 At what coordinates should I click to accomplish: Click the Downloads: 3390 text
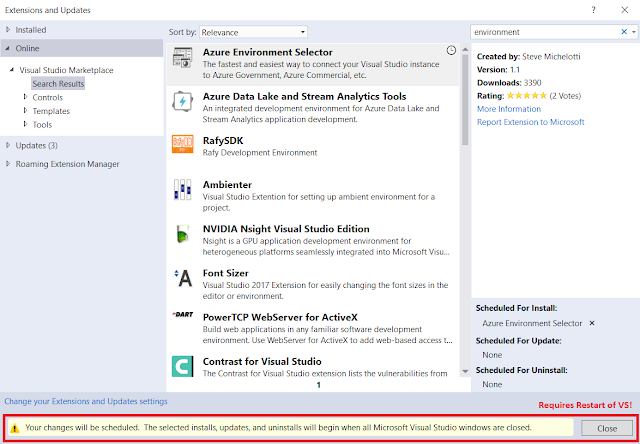pyautogui.click(x=509, y=83)
